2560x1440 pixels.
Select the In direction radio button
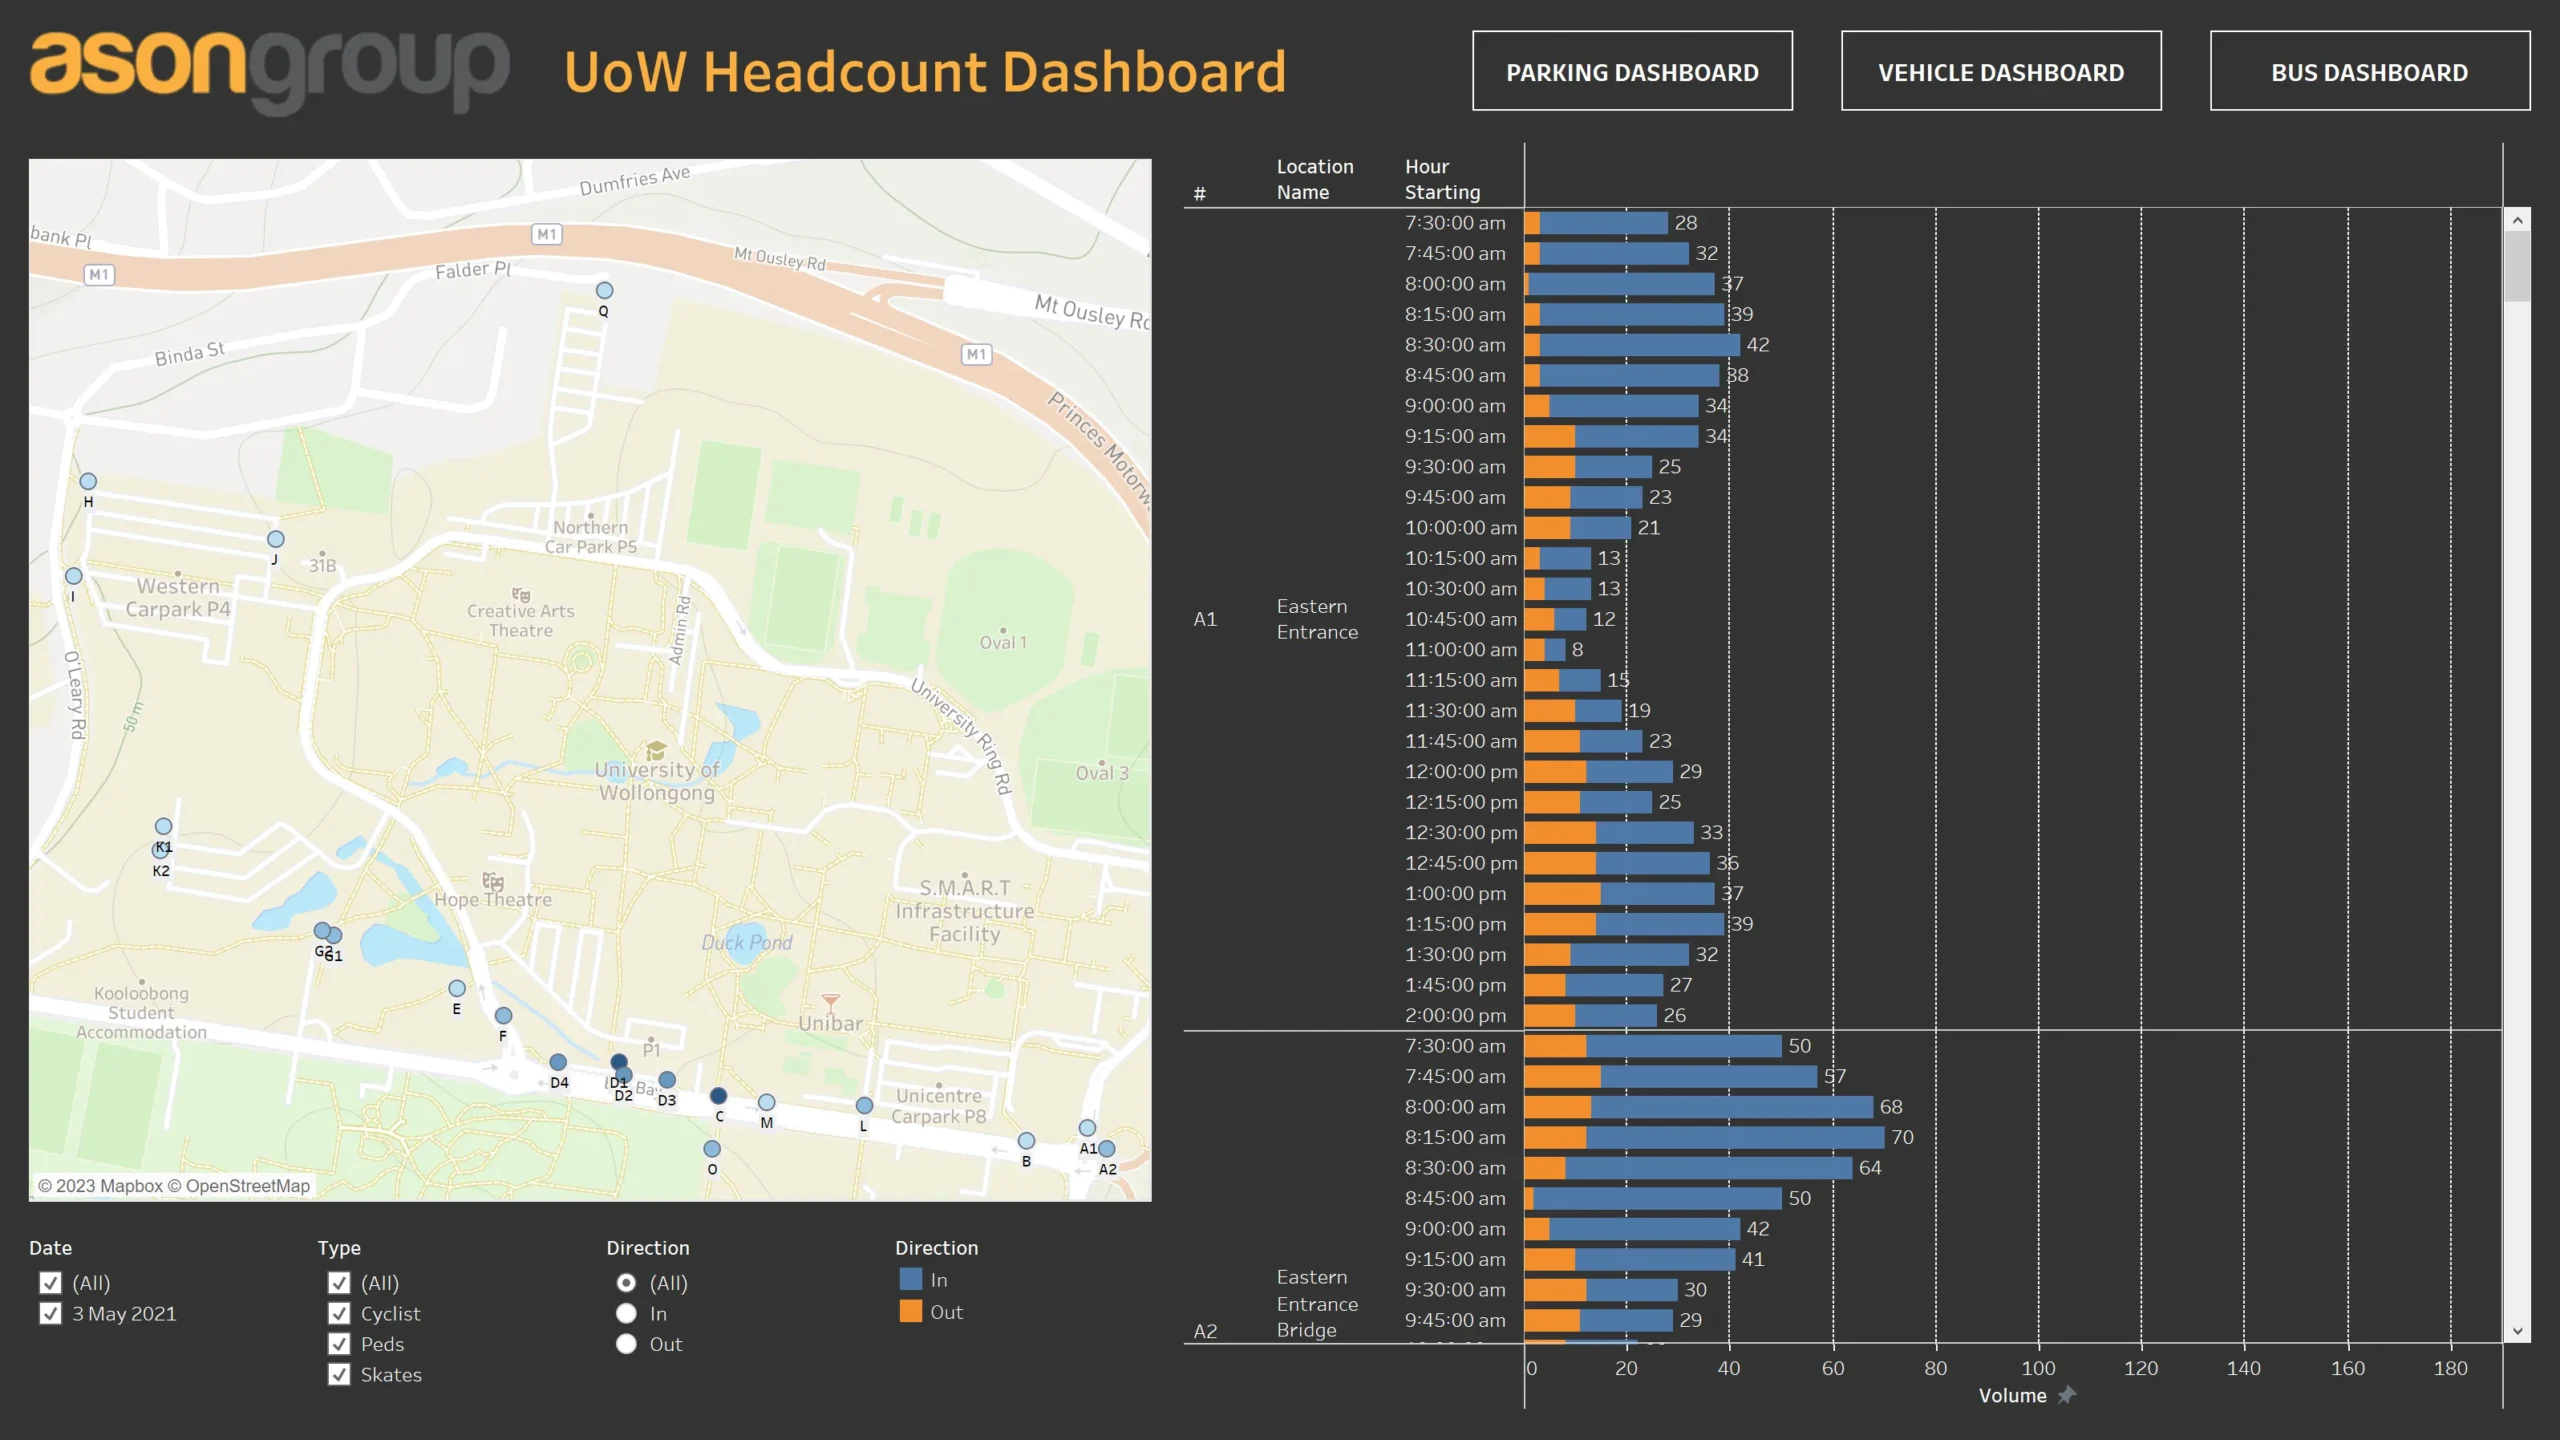pos(626,1314)
